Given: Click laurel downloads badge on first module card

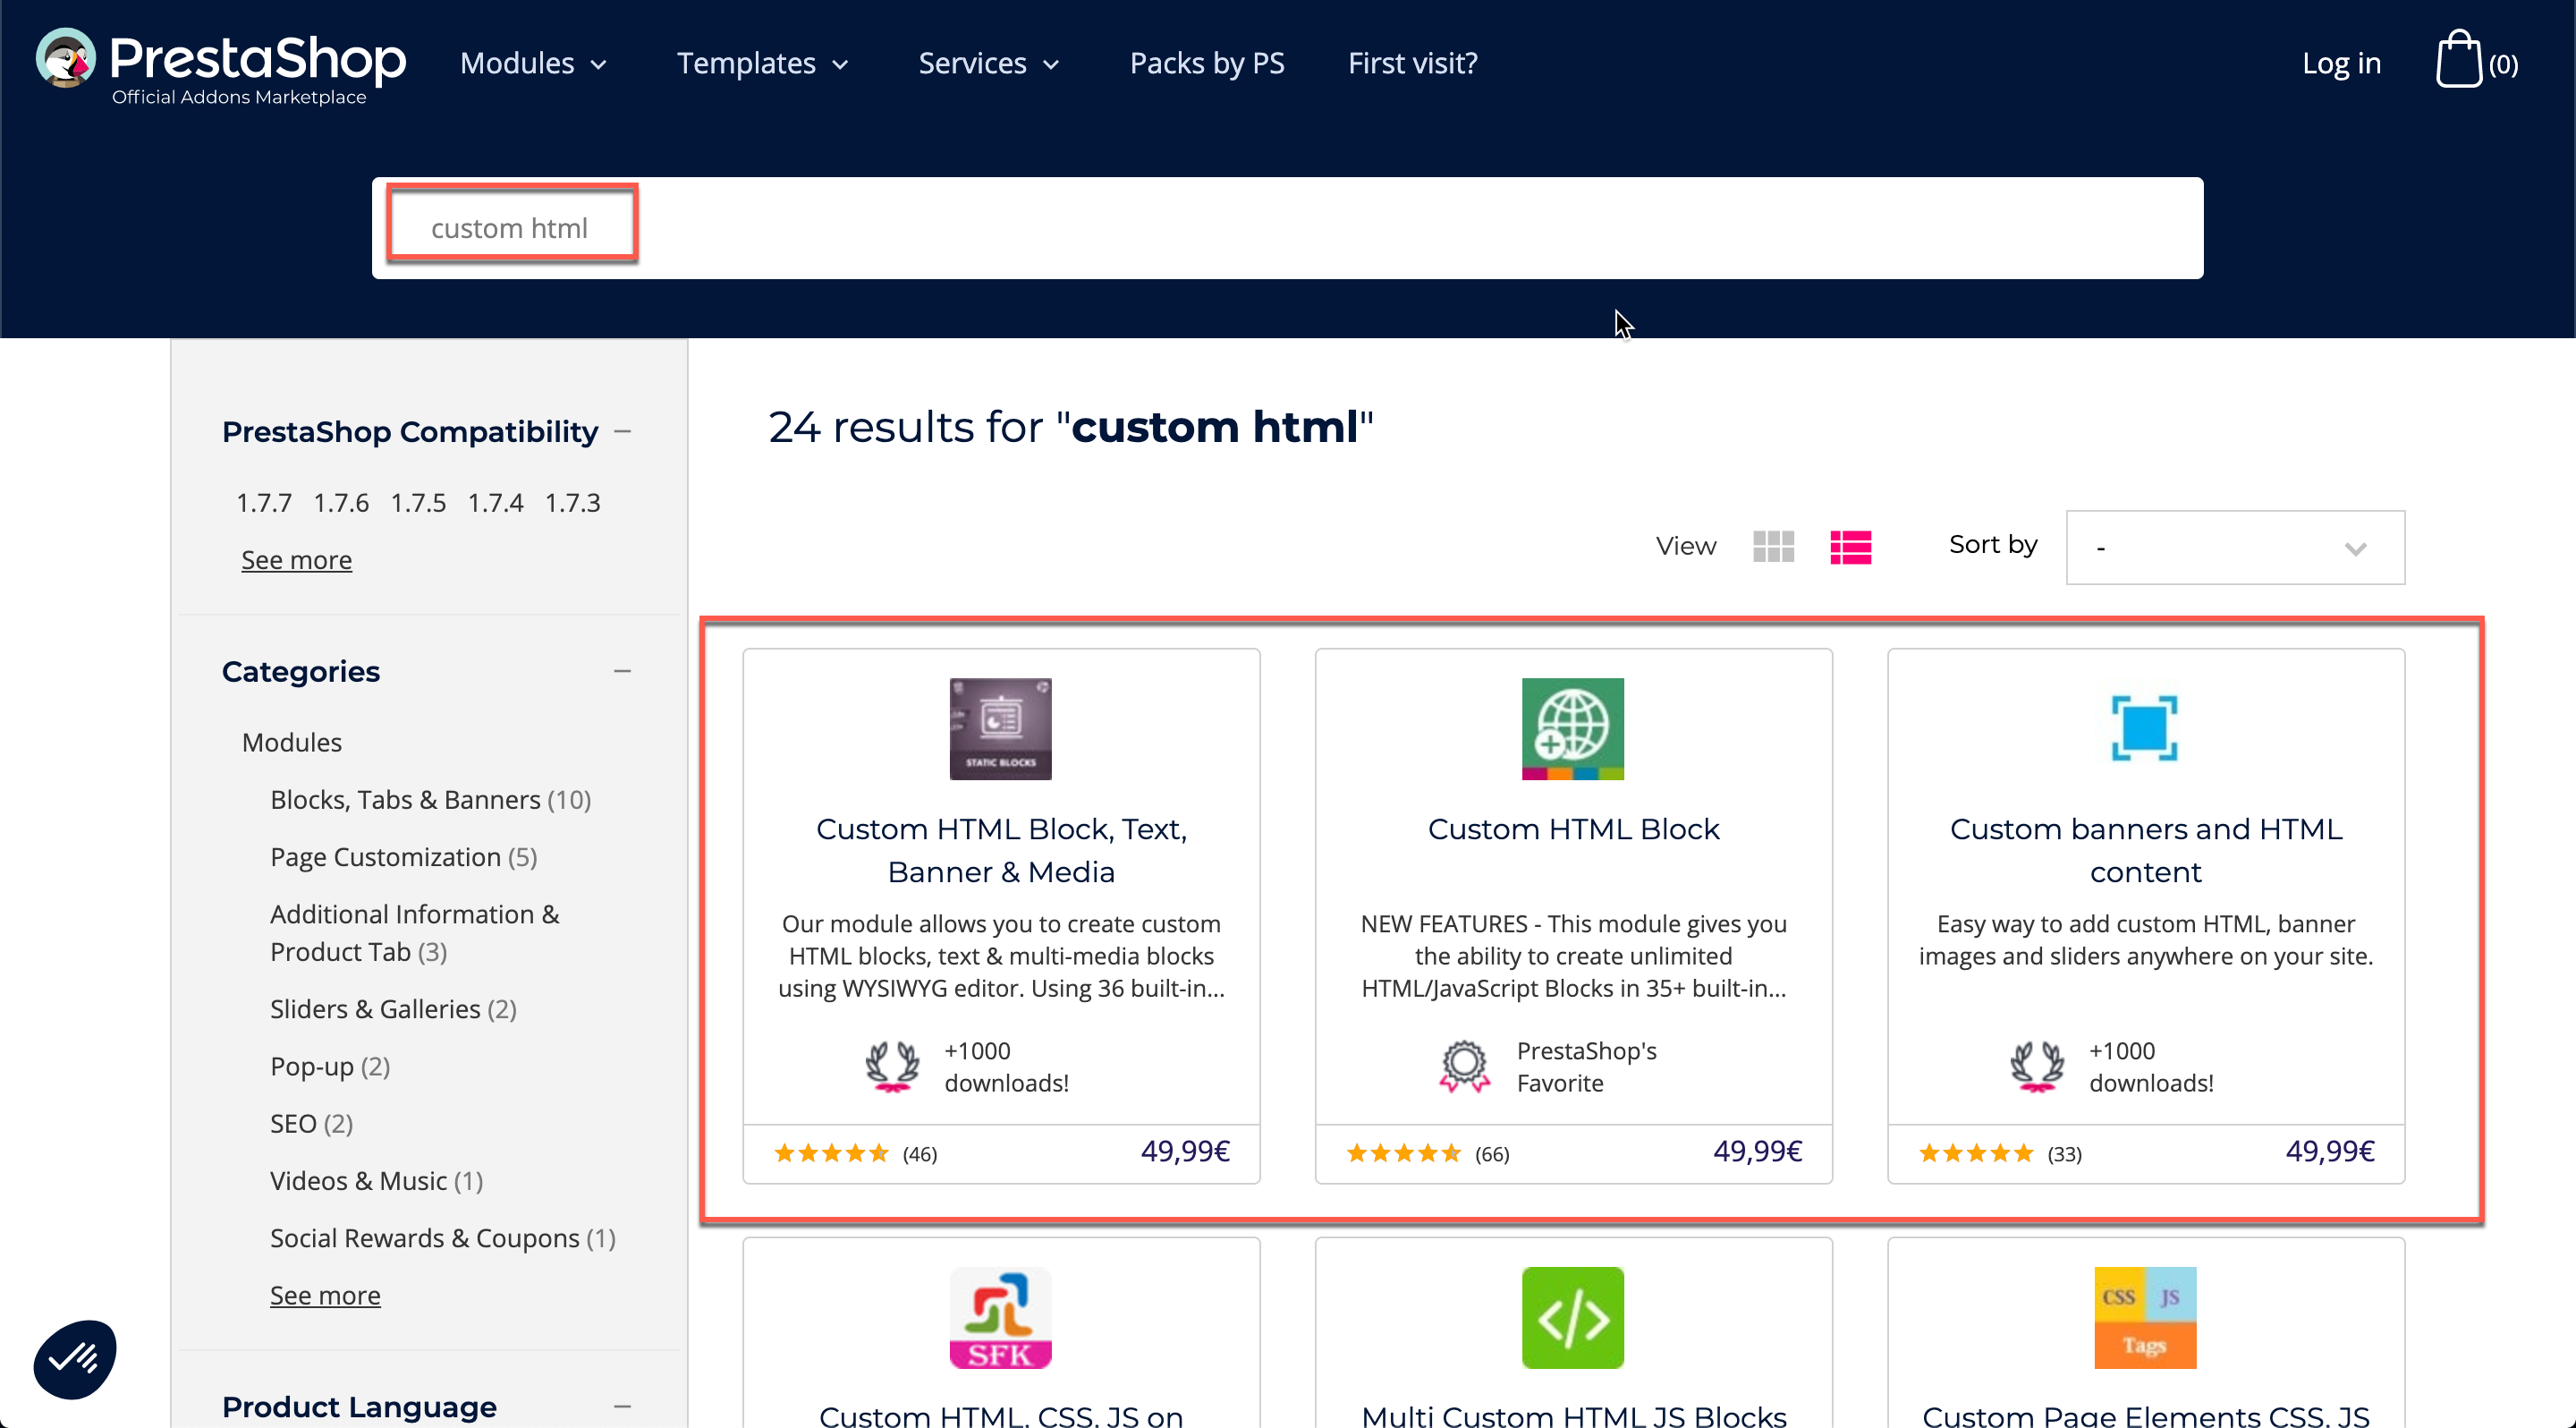Looking at the screenshot, I should click(x=892, y=1066).
